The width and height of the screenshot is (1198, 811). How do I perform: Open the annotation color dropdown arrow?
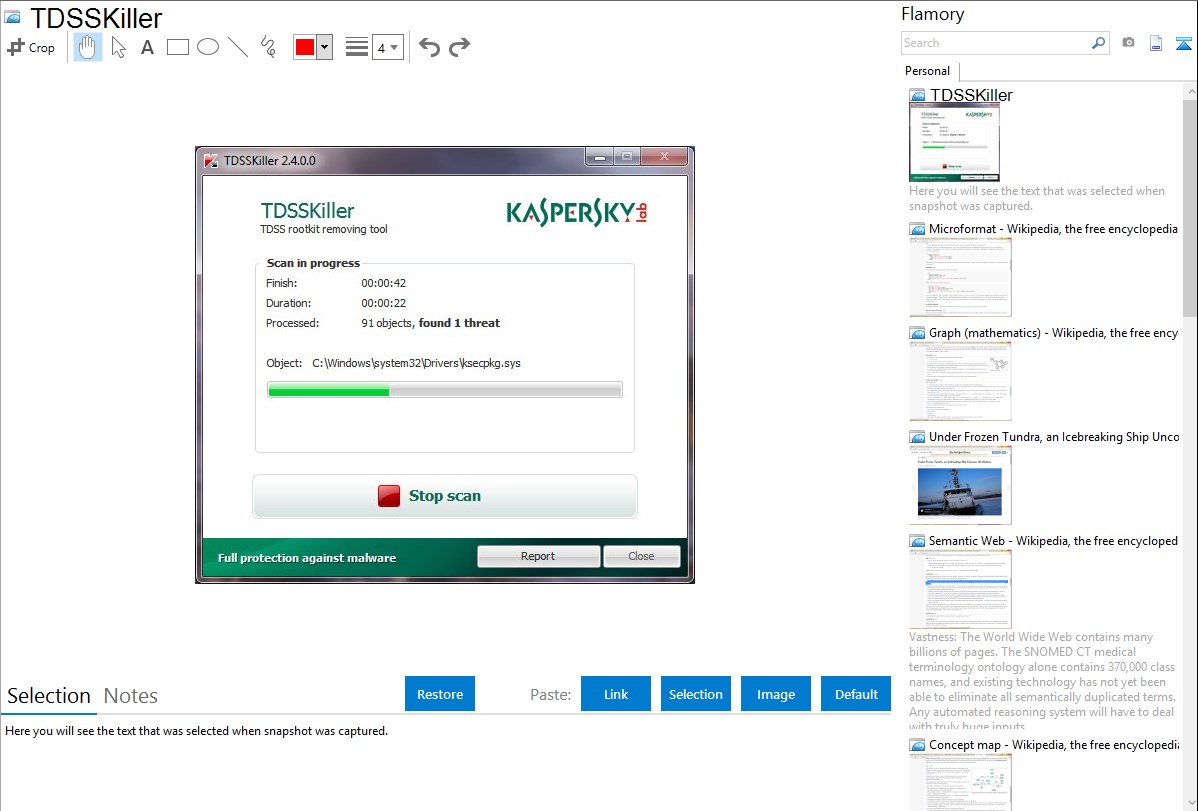[325, 47]
